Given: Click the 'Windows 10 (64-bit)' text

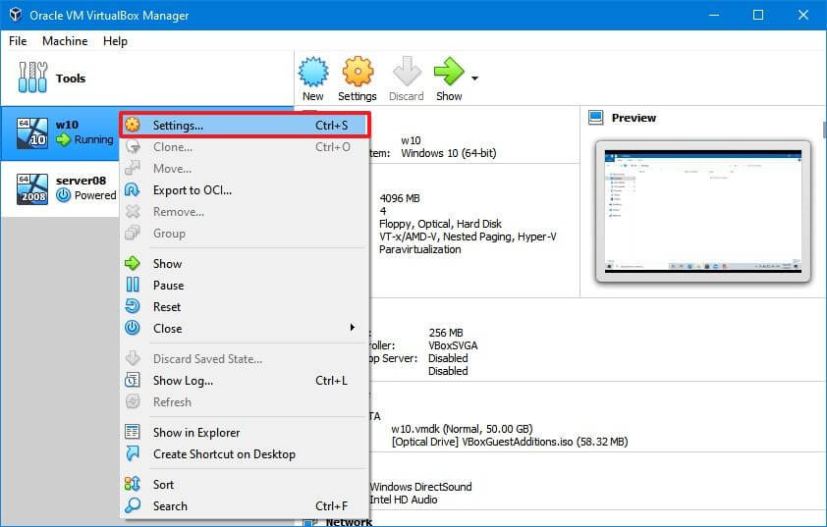Looking at the screenshot, I should click(x=448, y=153).
